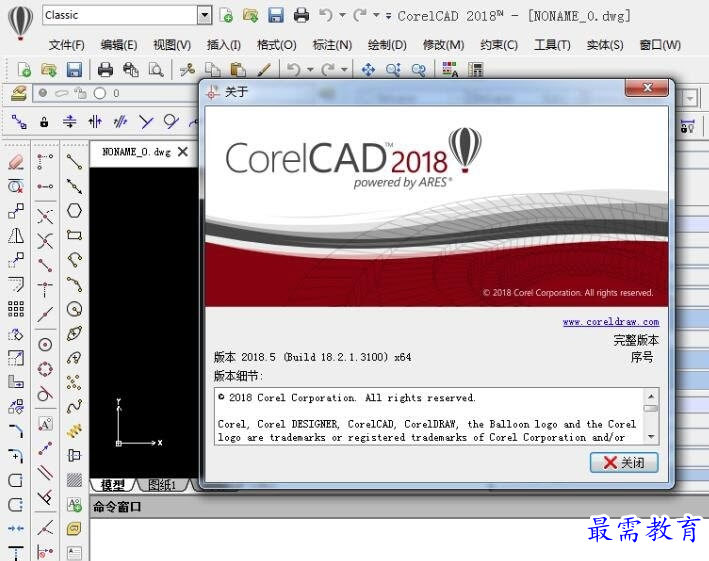The height and width of the screenshot is (561, 709).
Task: Open the www.coreldraw.com link
Action: 611,322
